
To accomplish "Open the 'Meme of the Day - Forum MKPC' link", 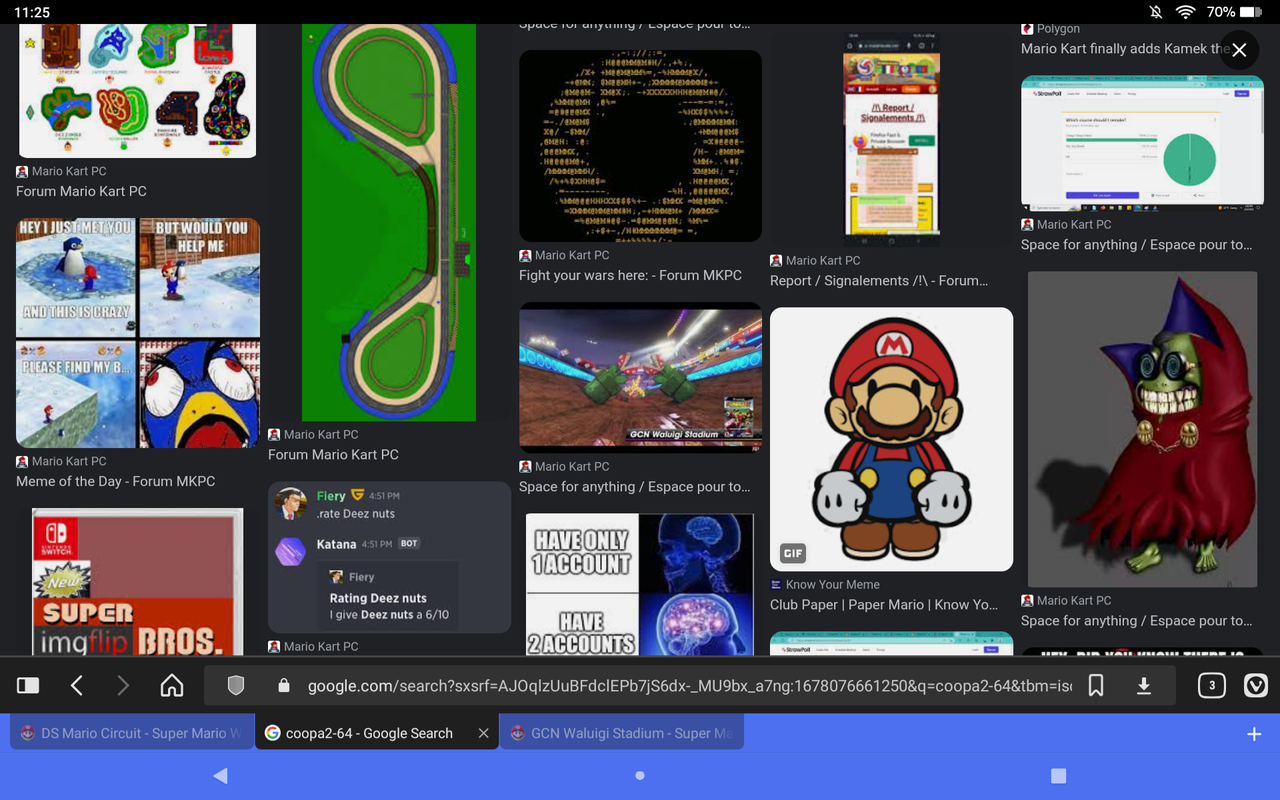I will (x=116, y=481).
